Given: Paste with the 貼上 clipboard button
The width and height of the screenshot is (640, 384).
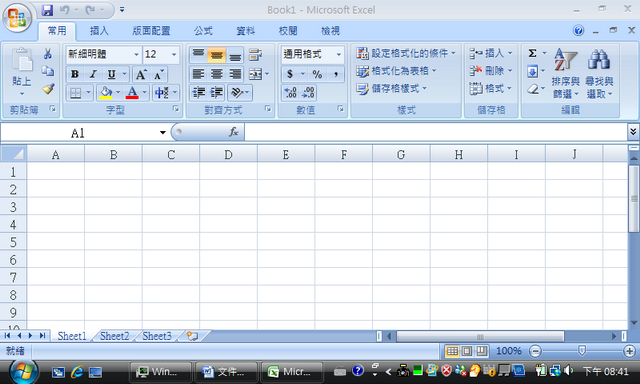Looking at the screenshot, I should (22, 71).
